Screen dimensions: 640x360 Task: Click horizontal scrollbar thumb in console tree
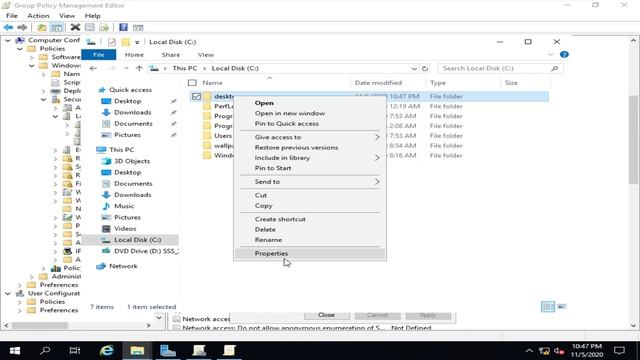click(x=40, y=326)
